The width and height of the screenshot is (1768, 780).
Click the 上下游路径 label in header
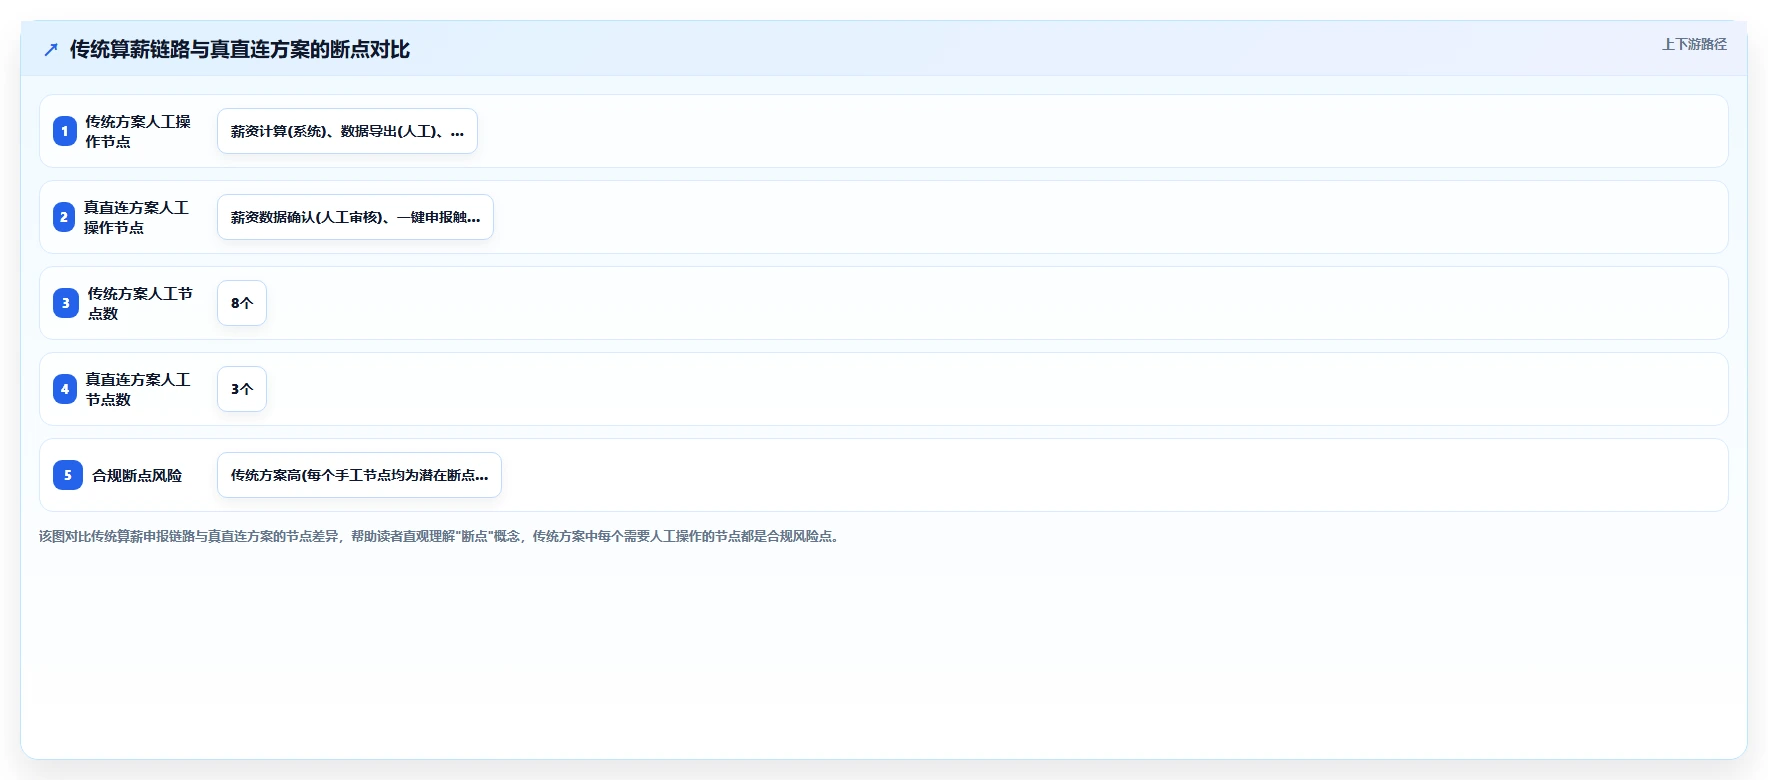1694,44
